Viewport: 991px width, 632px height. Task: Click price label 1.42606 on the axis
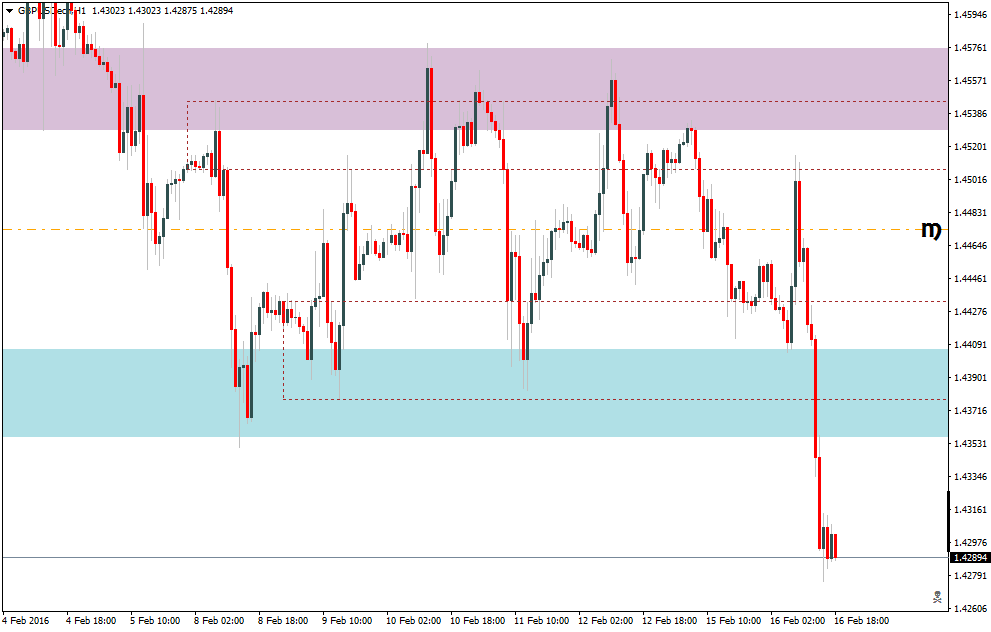point(970,608)
